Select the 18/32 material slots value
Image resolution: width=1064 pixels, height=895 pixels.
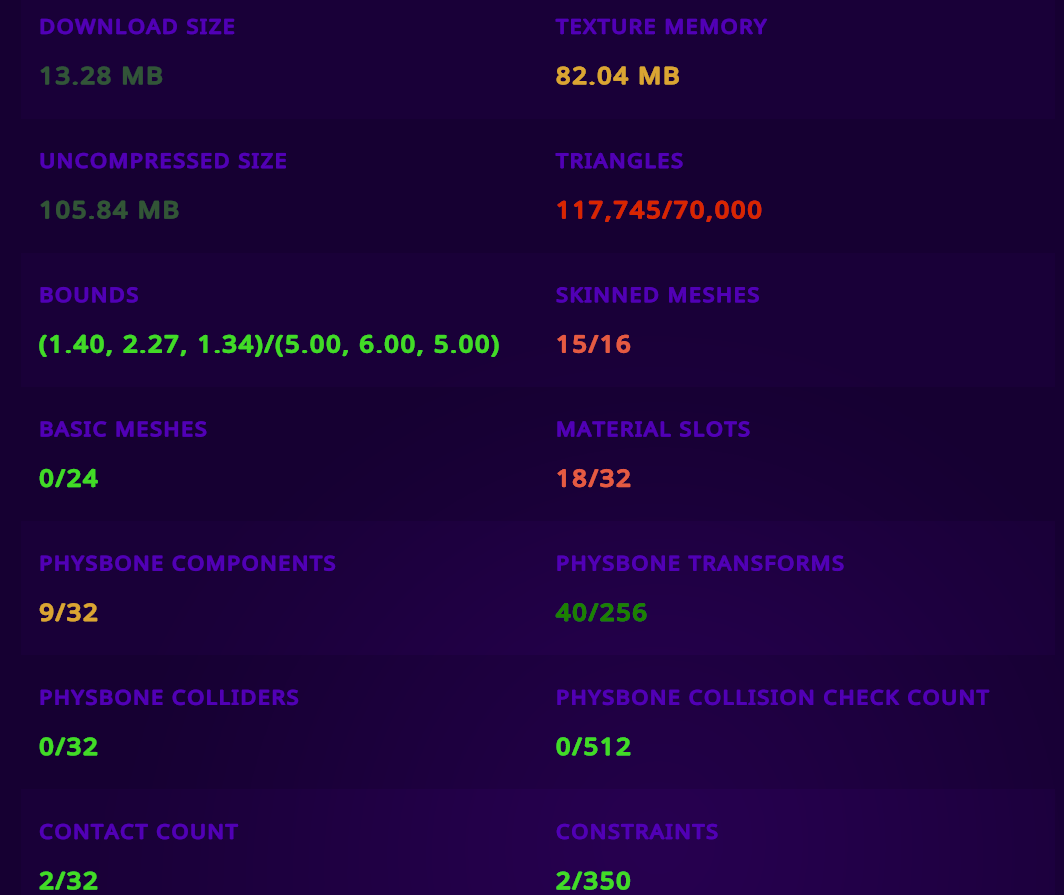pos(594,478)
